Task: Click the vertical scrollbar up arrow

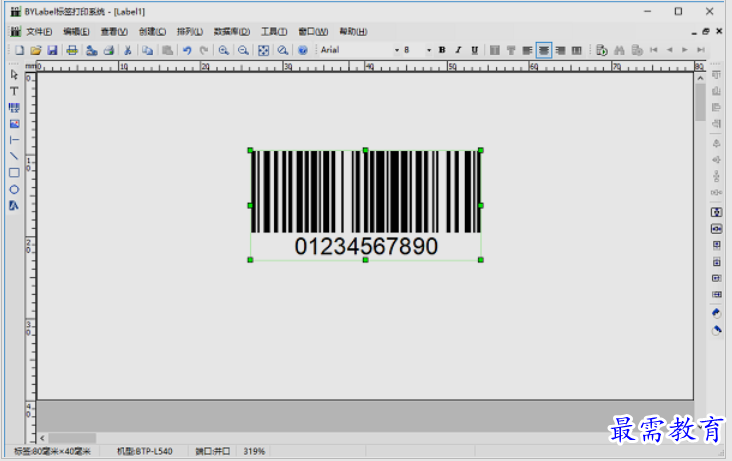Action: coord(700,78)
